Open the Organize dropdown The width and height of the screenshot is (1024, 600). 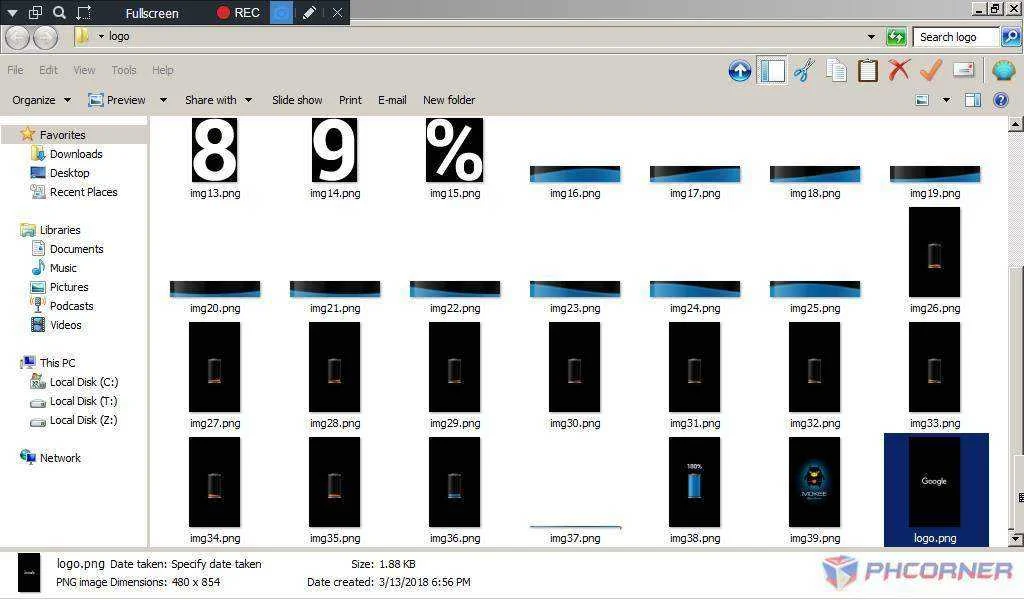click(41, 100)
